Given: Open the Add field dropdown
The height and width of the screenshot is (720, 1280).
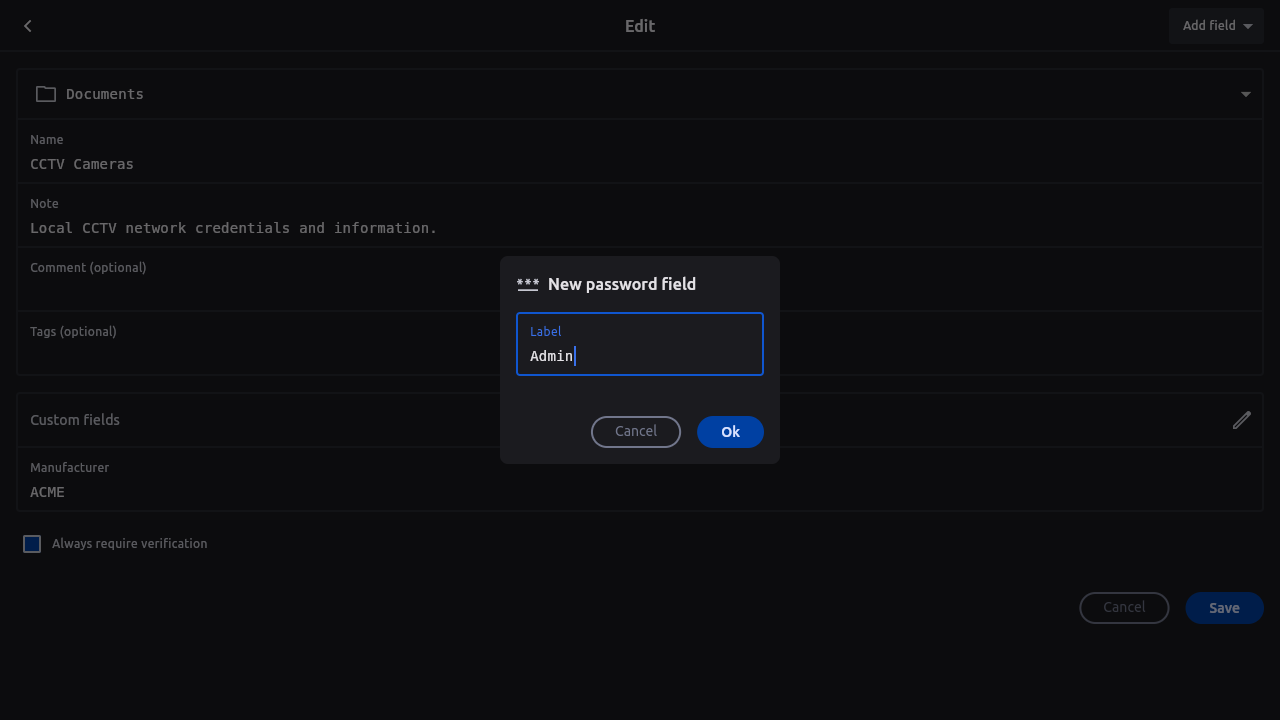Looking at the screenshot, I should (1217, 26).
